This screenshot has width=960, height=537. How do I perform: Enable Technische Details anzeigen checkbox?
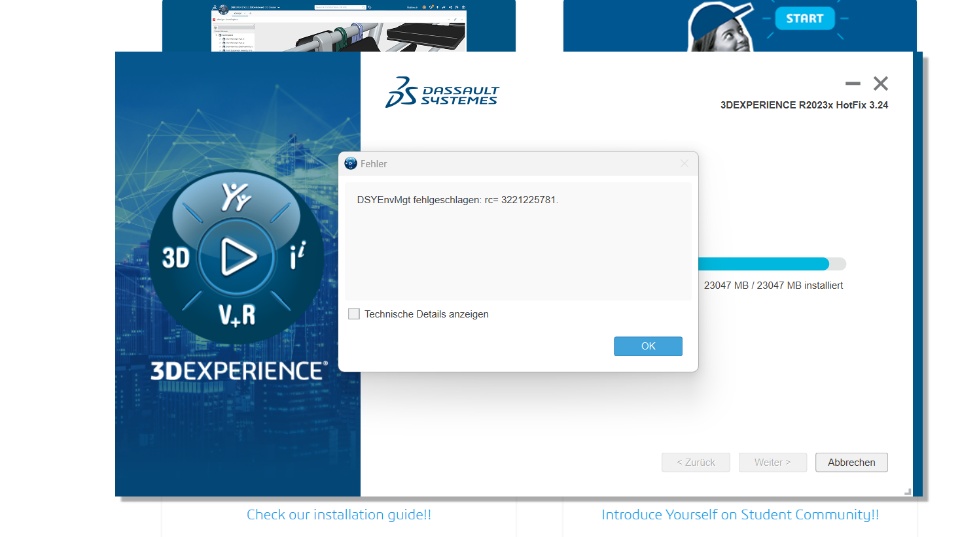tap(354, 314)
